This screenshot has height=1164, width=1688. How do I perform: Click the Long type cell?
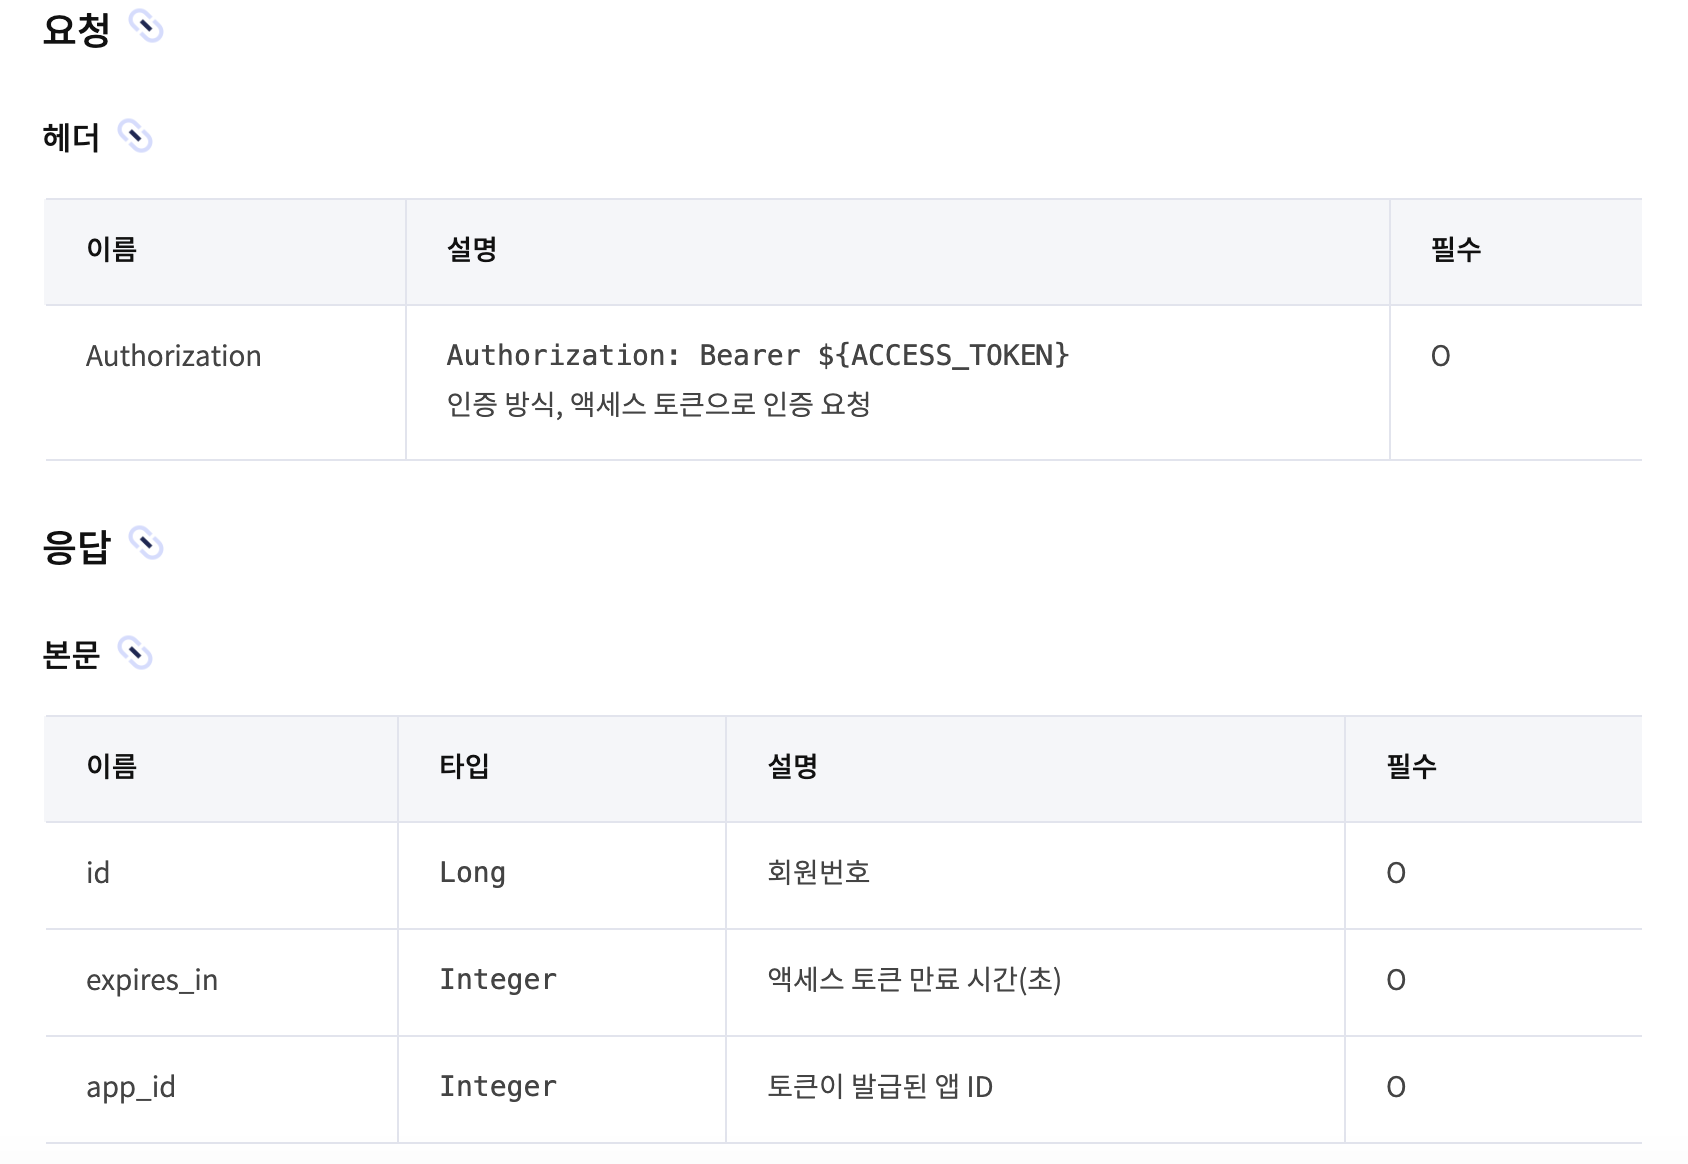click(x=562, y=876)
